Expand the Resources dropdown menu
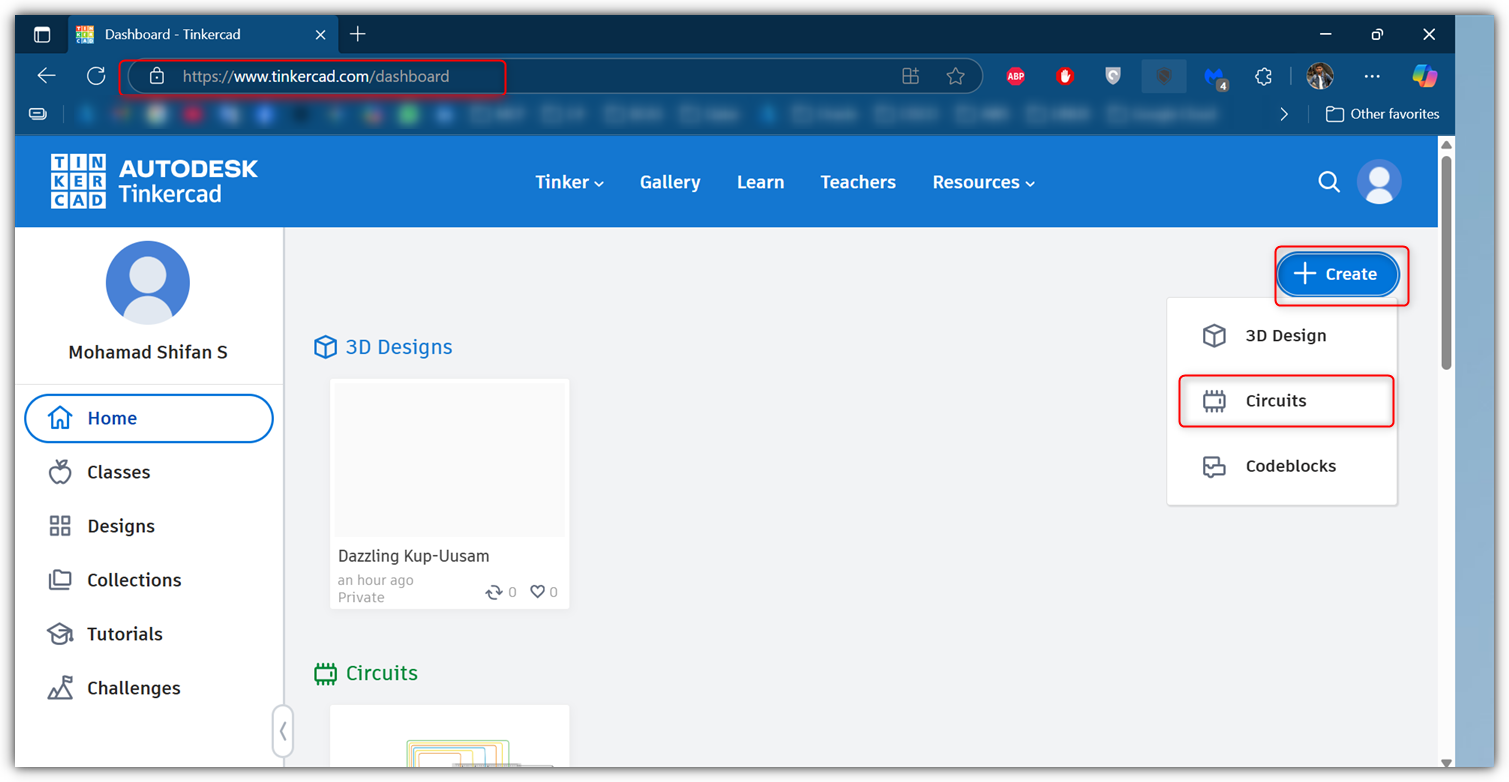 (983, 182)
